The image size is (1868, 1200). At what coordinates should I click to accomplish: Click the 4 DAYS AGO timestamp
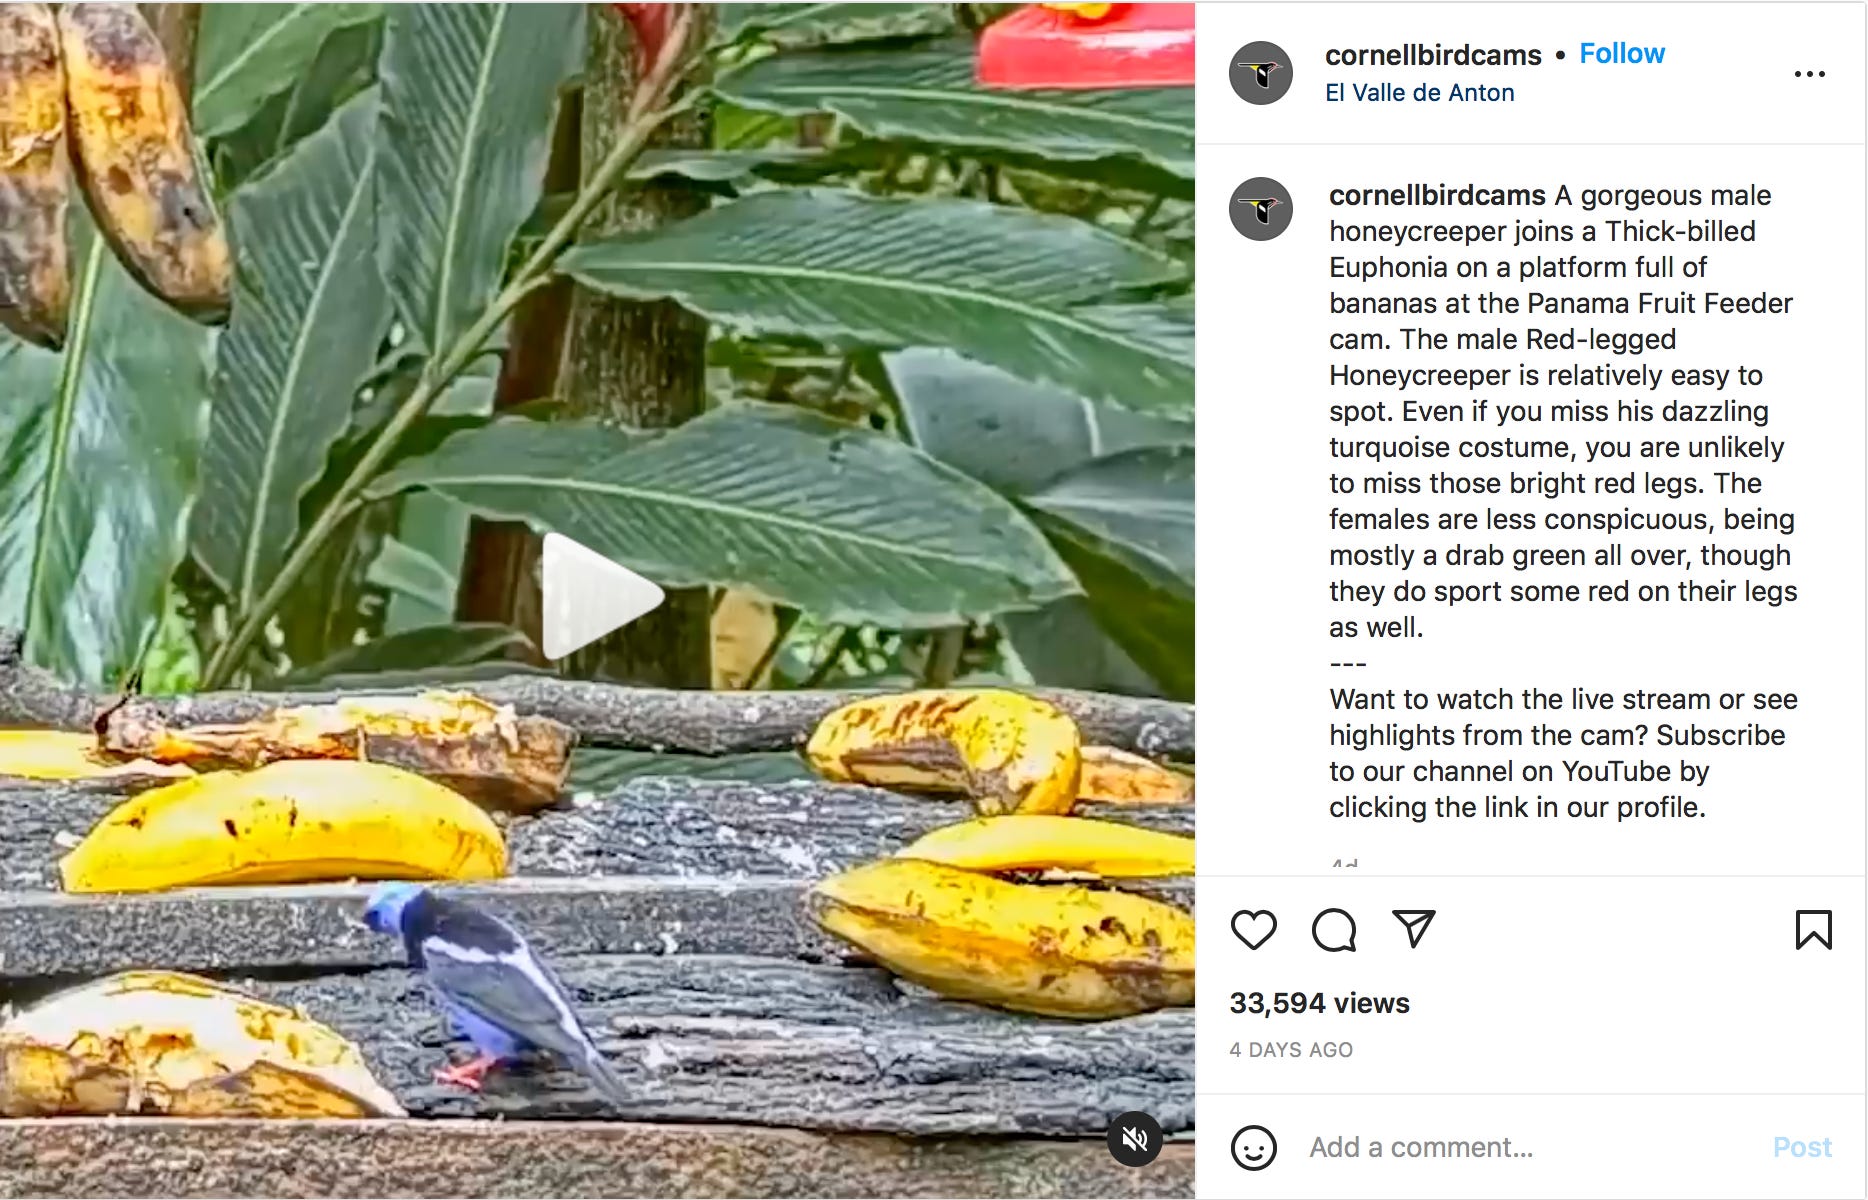click(x=1291, y=1050)
